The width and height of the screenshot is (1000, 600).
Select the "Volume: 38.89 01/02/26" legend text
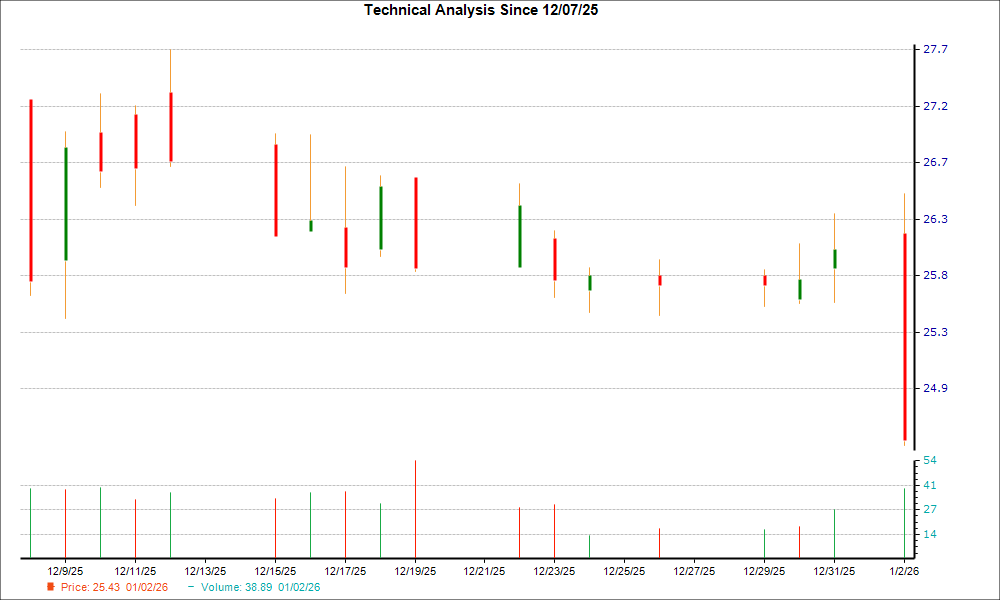[260, 587]
